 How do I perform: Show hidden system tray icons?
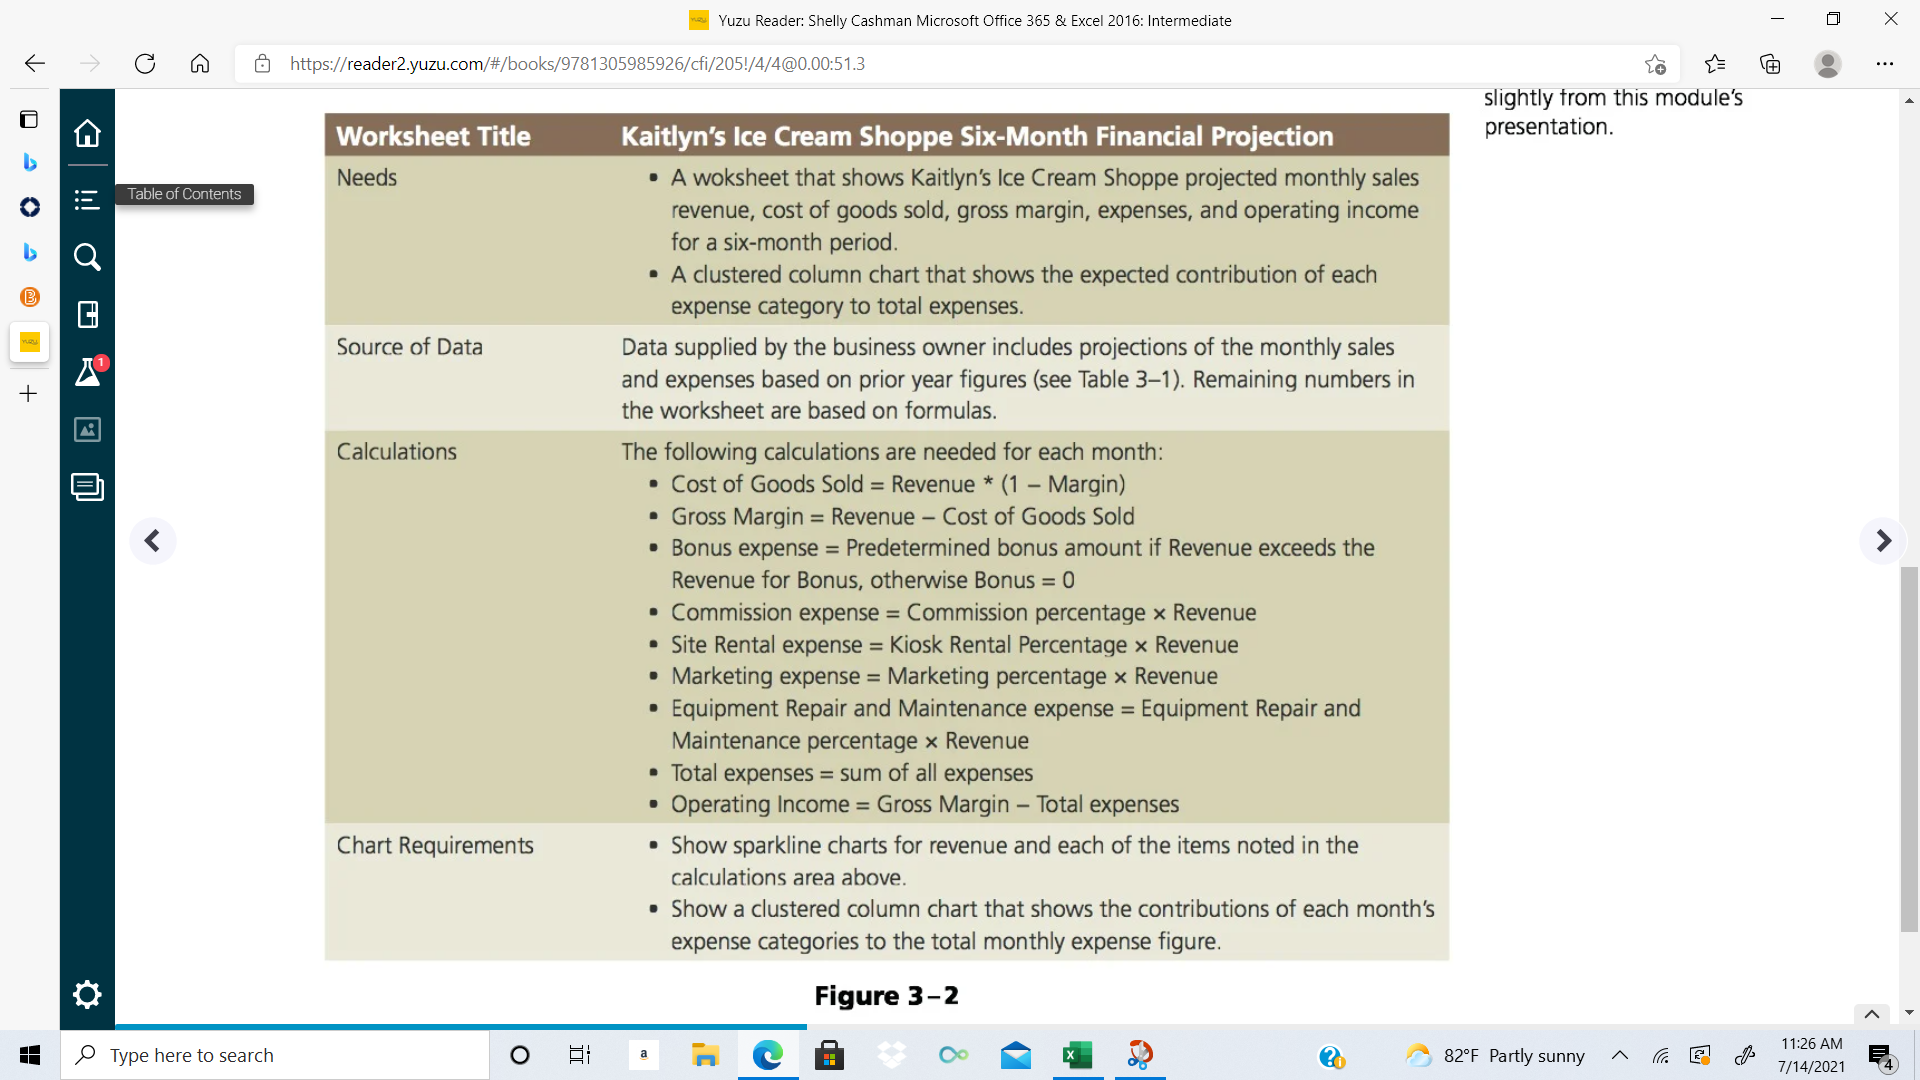[1620, 1055]
